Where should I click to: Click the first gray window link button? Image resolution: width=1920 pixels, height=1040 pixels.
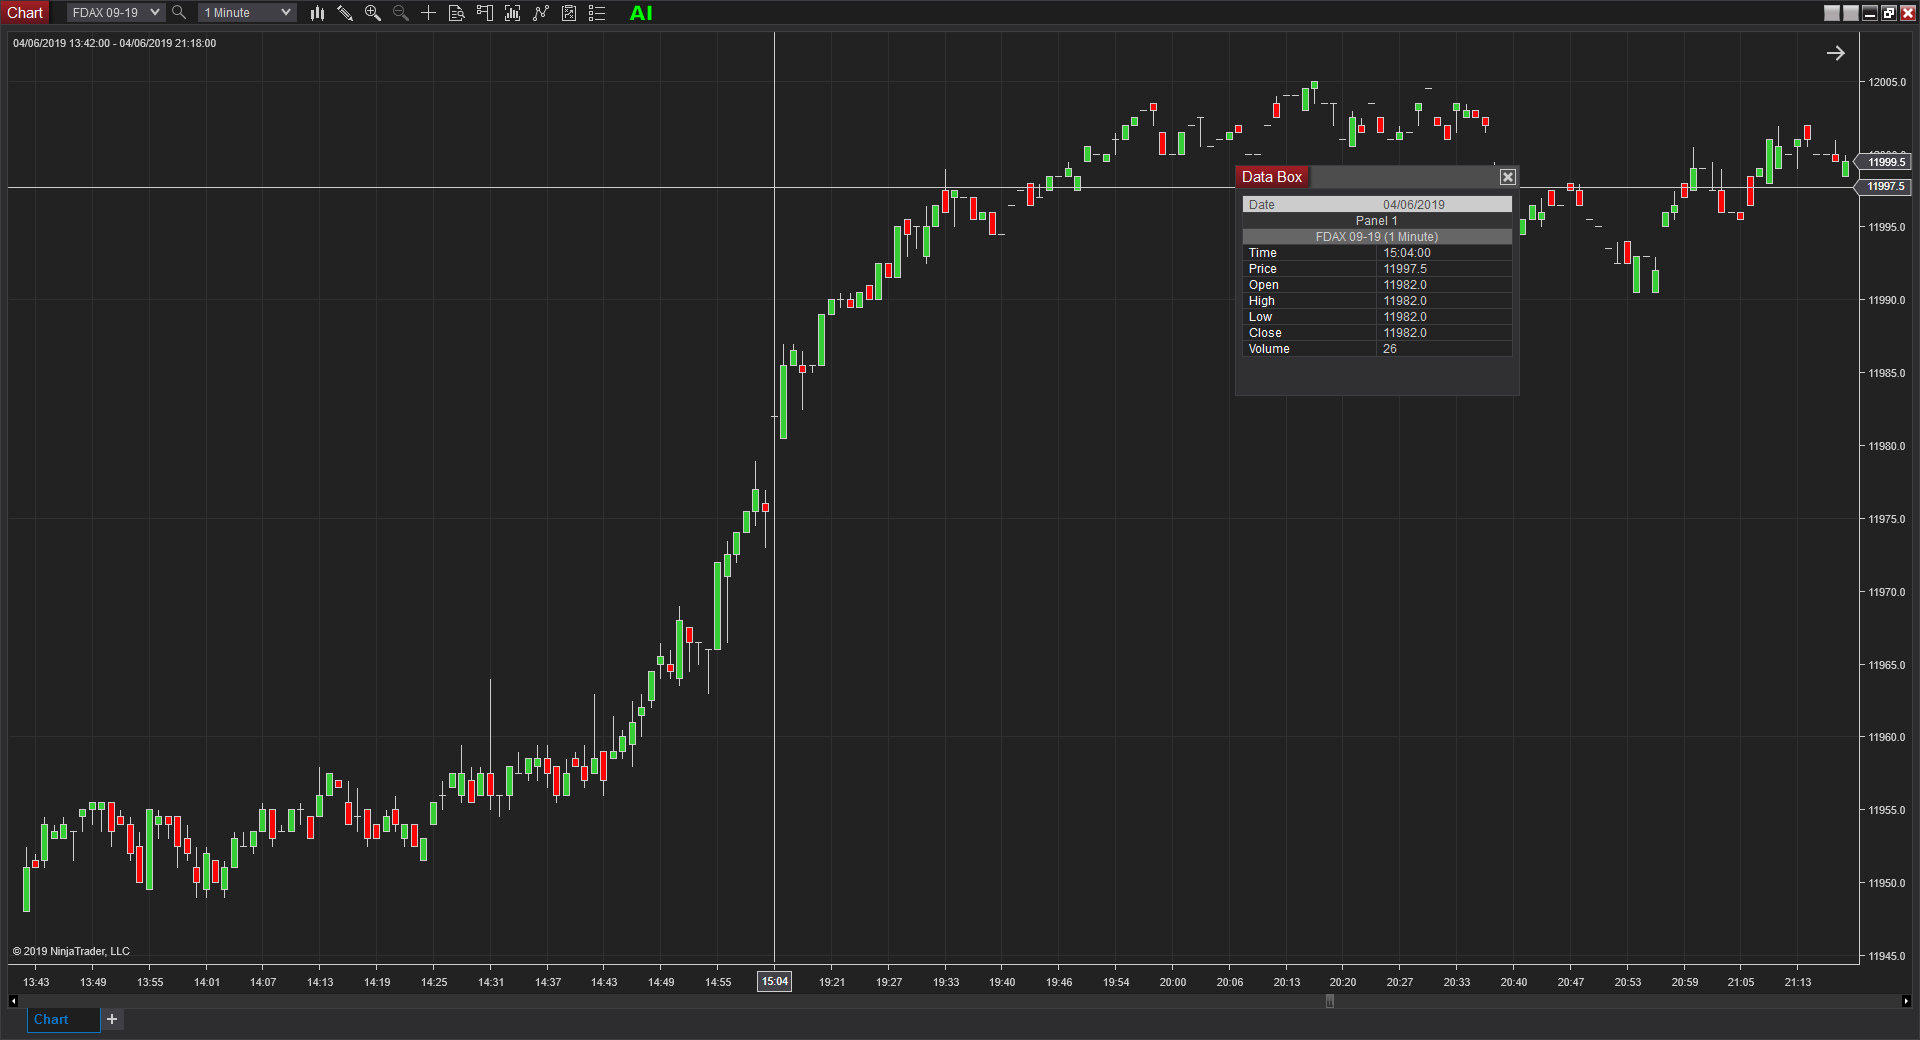(x=1832, y=13)
